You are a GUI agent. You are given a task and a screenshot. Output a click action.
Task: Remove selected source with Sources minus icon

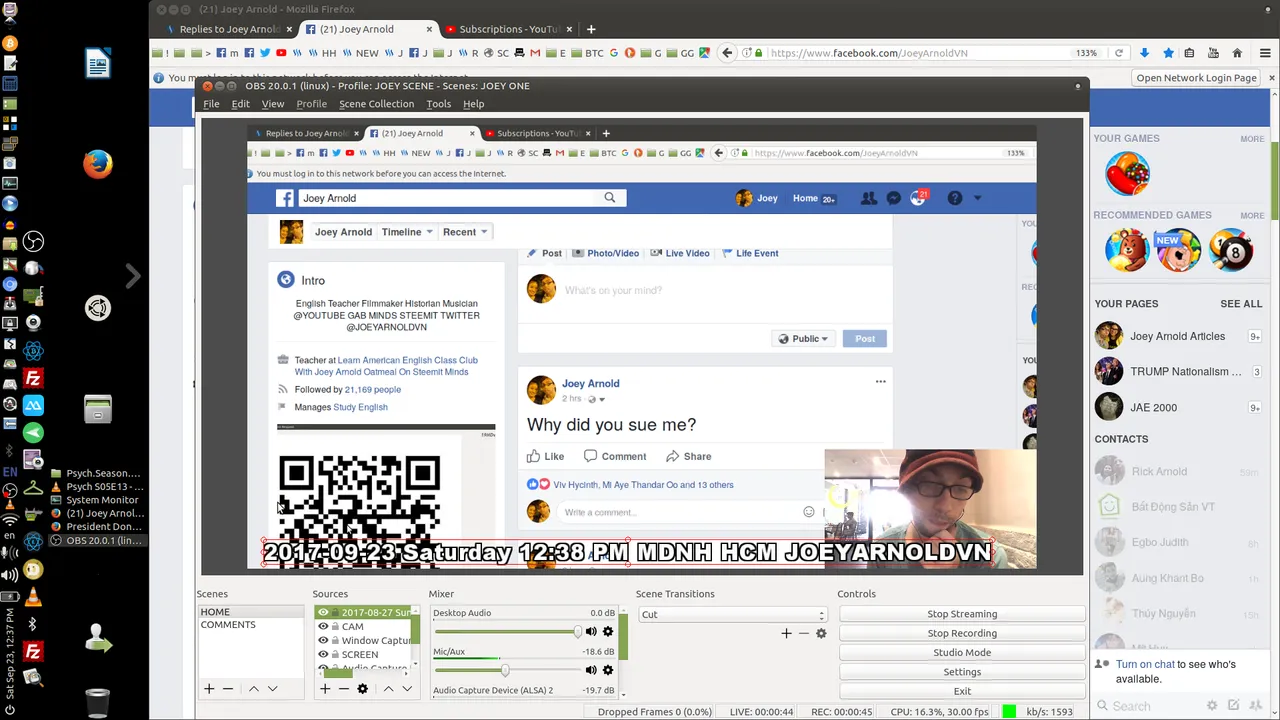pyautogui.click(x=344, y=689)
